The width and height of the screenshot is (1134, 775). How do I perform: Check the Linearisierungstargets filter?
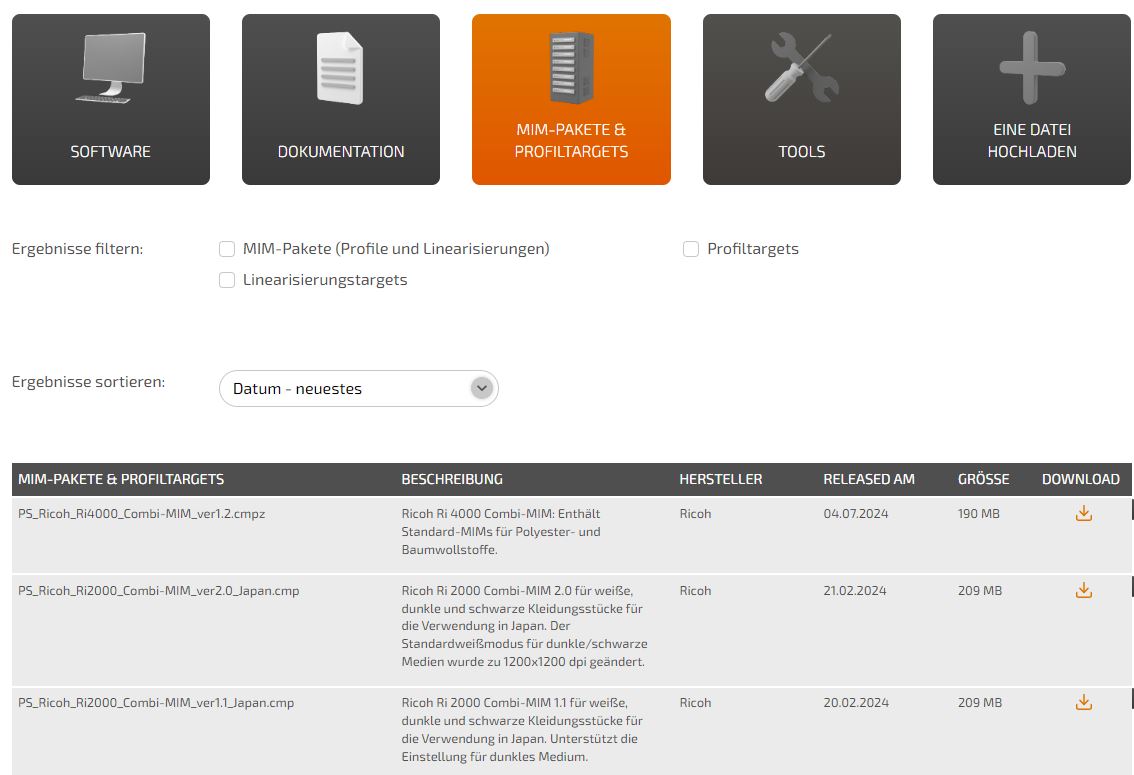pyautogui.click(x=227, y=280)
